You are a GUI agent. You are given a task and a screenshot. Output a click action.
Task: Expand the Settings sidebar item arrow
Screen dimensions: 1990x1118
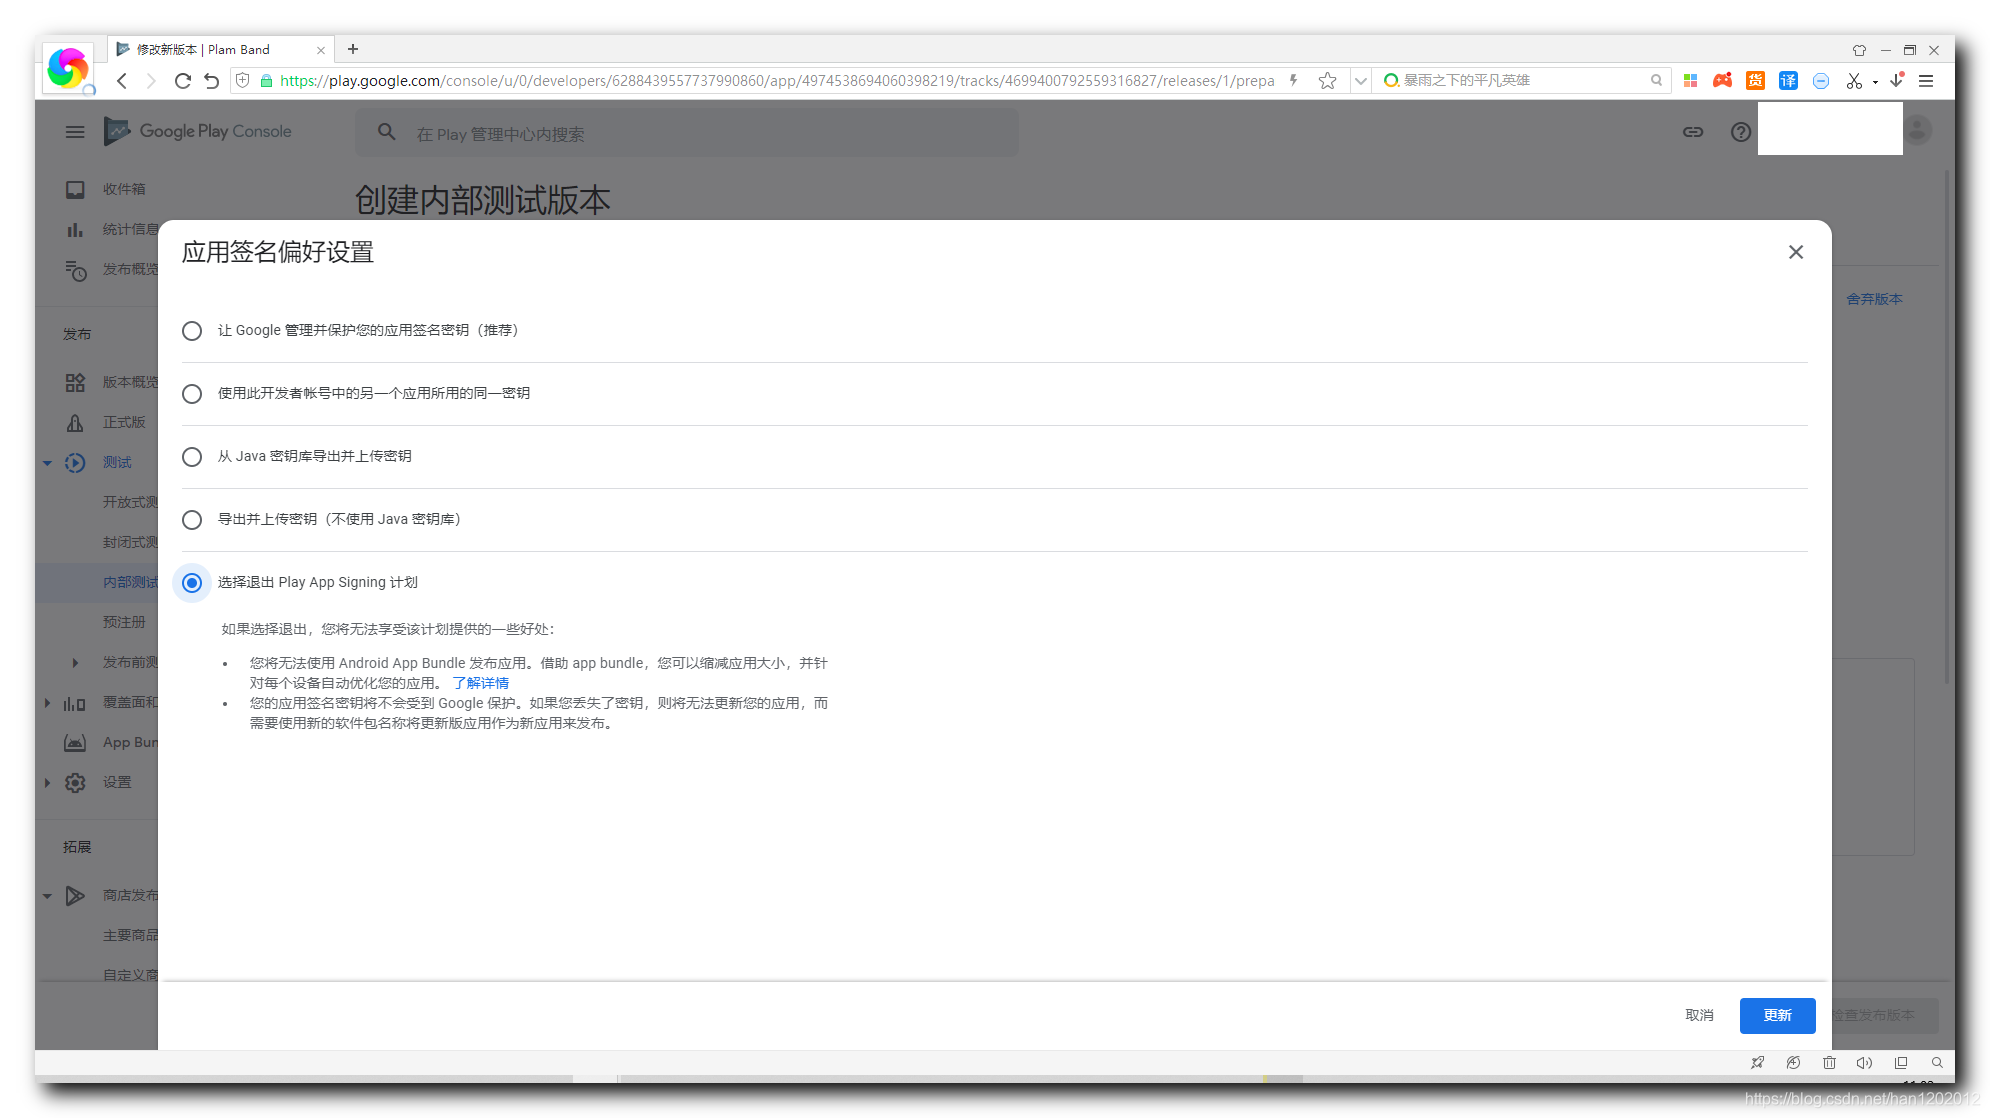pos(47,783)
